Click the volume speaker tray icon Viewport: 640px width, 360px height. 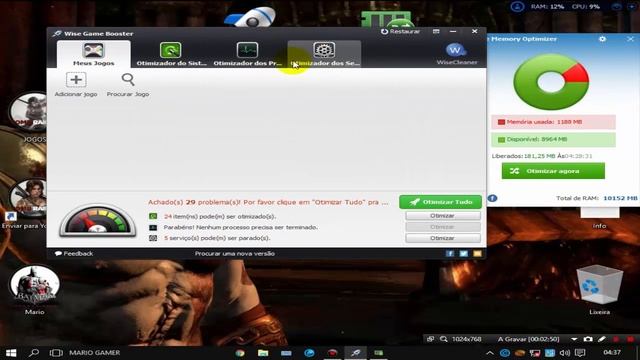pos(565,353)
